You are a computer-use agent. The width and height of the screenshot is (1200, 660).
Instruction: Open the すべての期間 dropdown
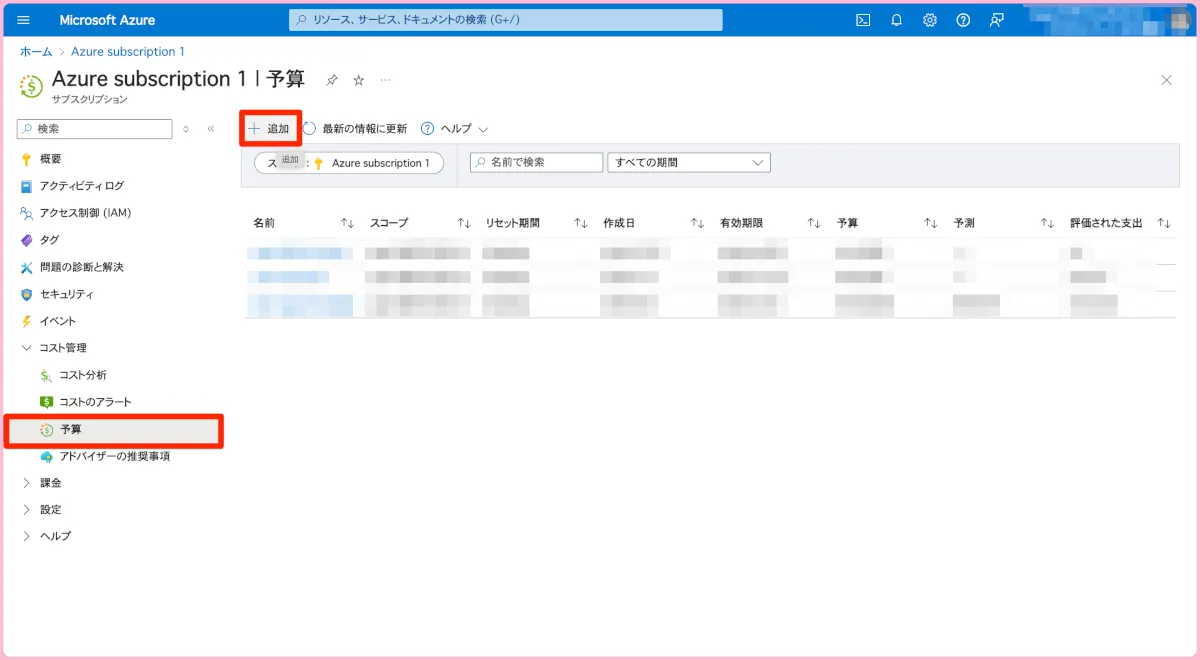click(688, 163)
